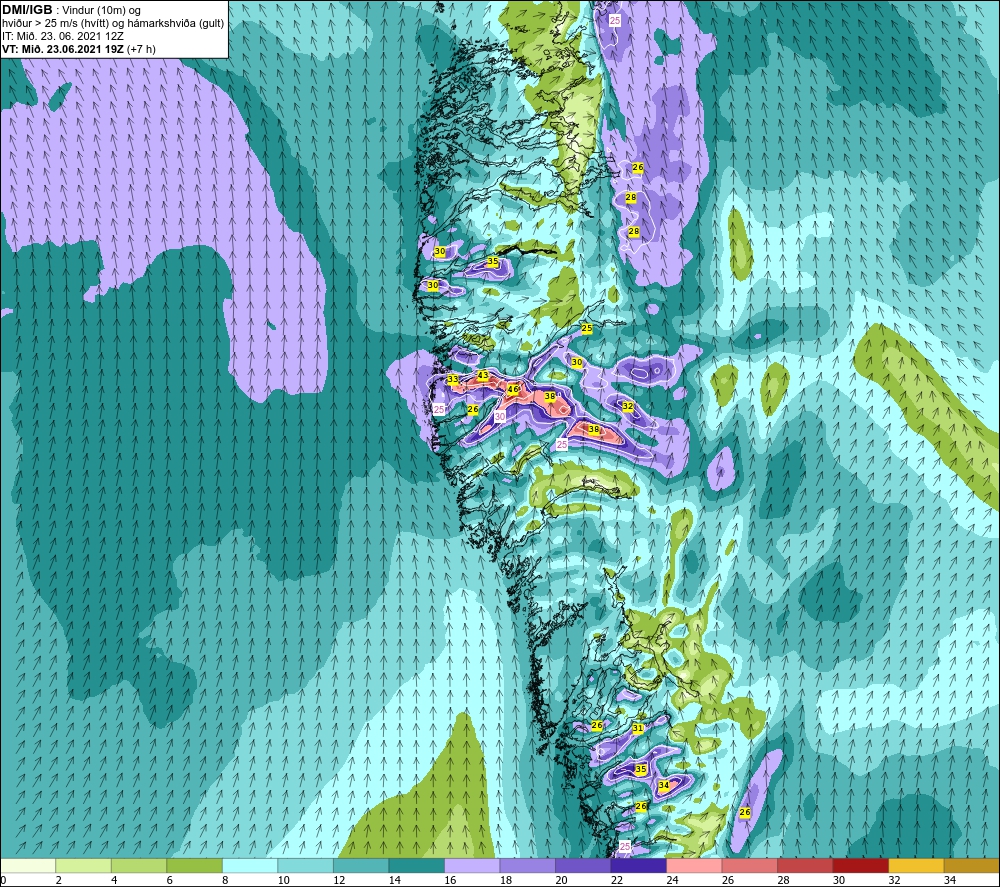
Task: Select the 'VT: Mið. 23.06.2021 19Z (+7 h)' line
Action: coord(78,48)
